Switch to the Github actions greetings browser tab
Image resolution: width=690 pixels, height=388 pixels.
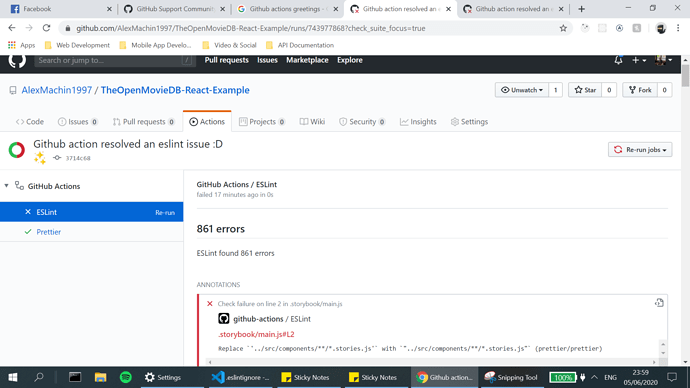click(x=287, y=9)
